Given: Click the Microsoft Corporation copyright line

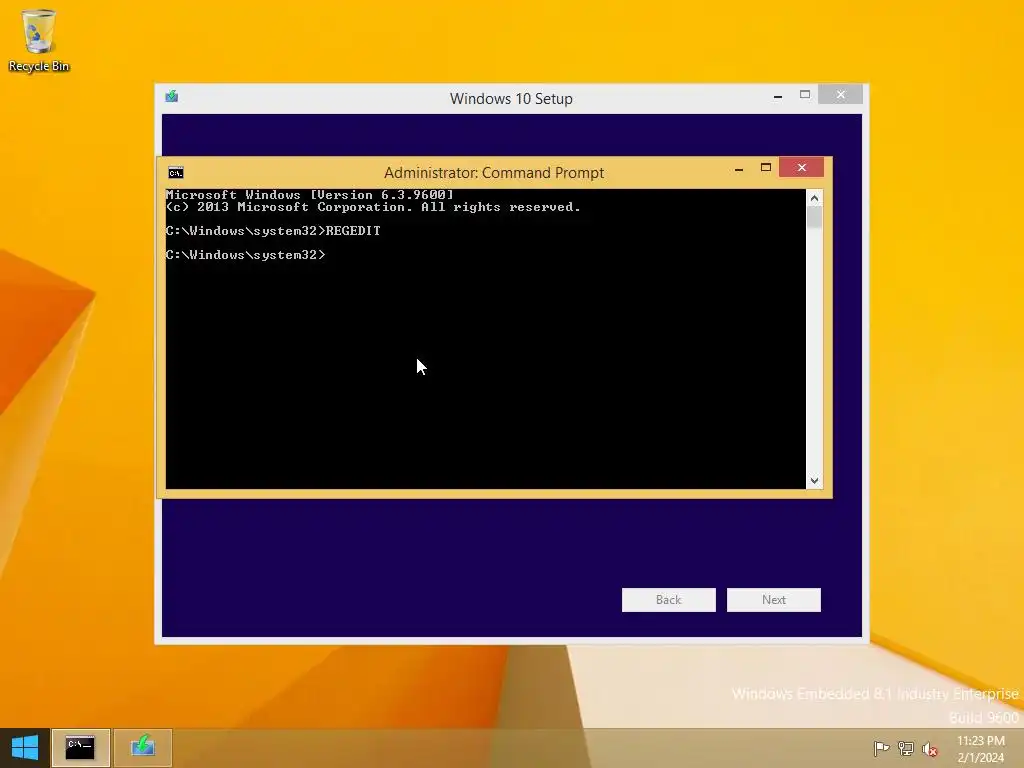Looking at the screenshot, I should 373,207.
